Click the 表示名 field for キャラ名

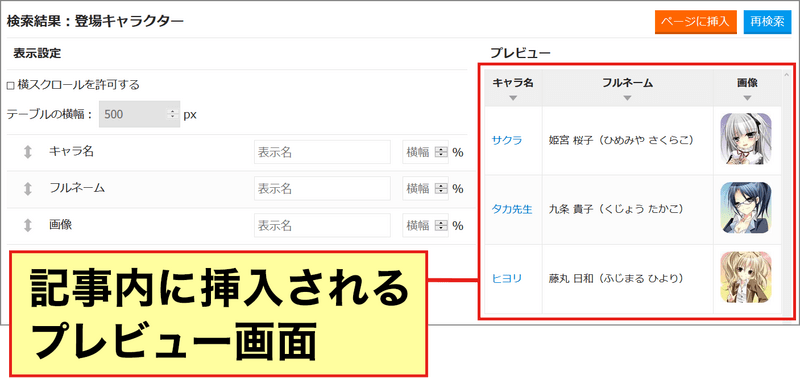point(322,153)
